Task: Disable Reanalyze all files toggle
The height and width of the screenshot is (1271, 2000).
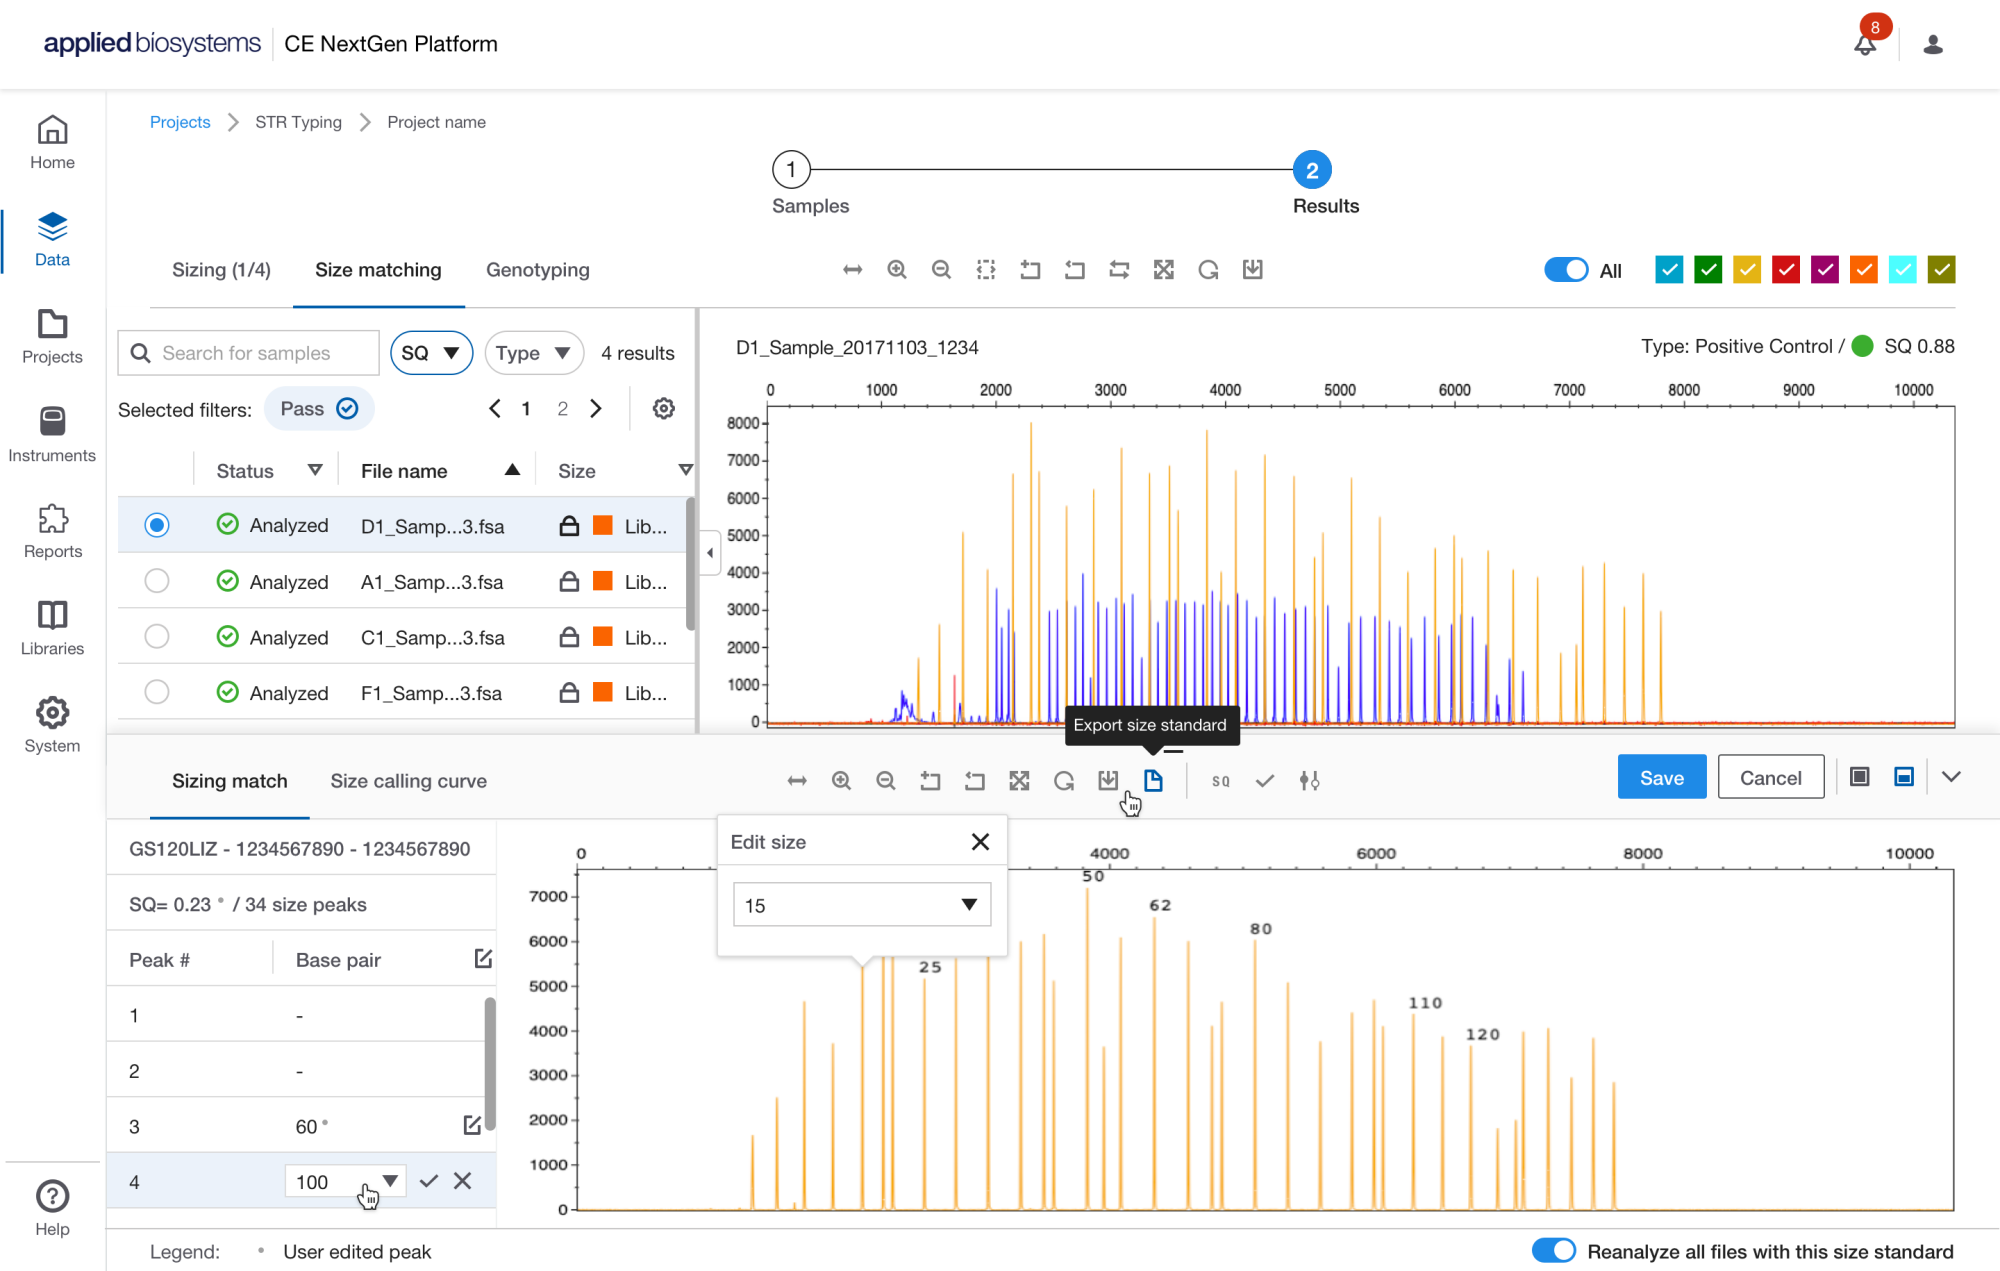Action: (1553, 1251)
